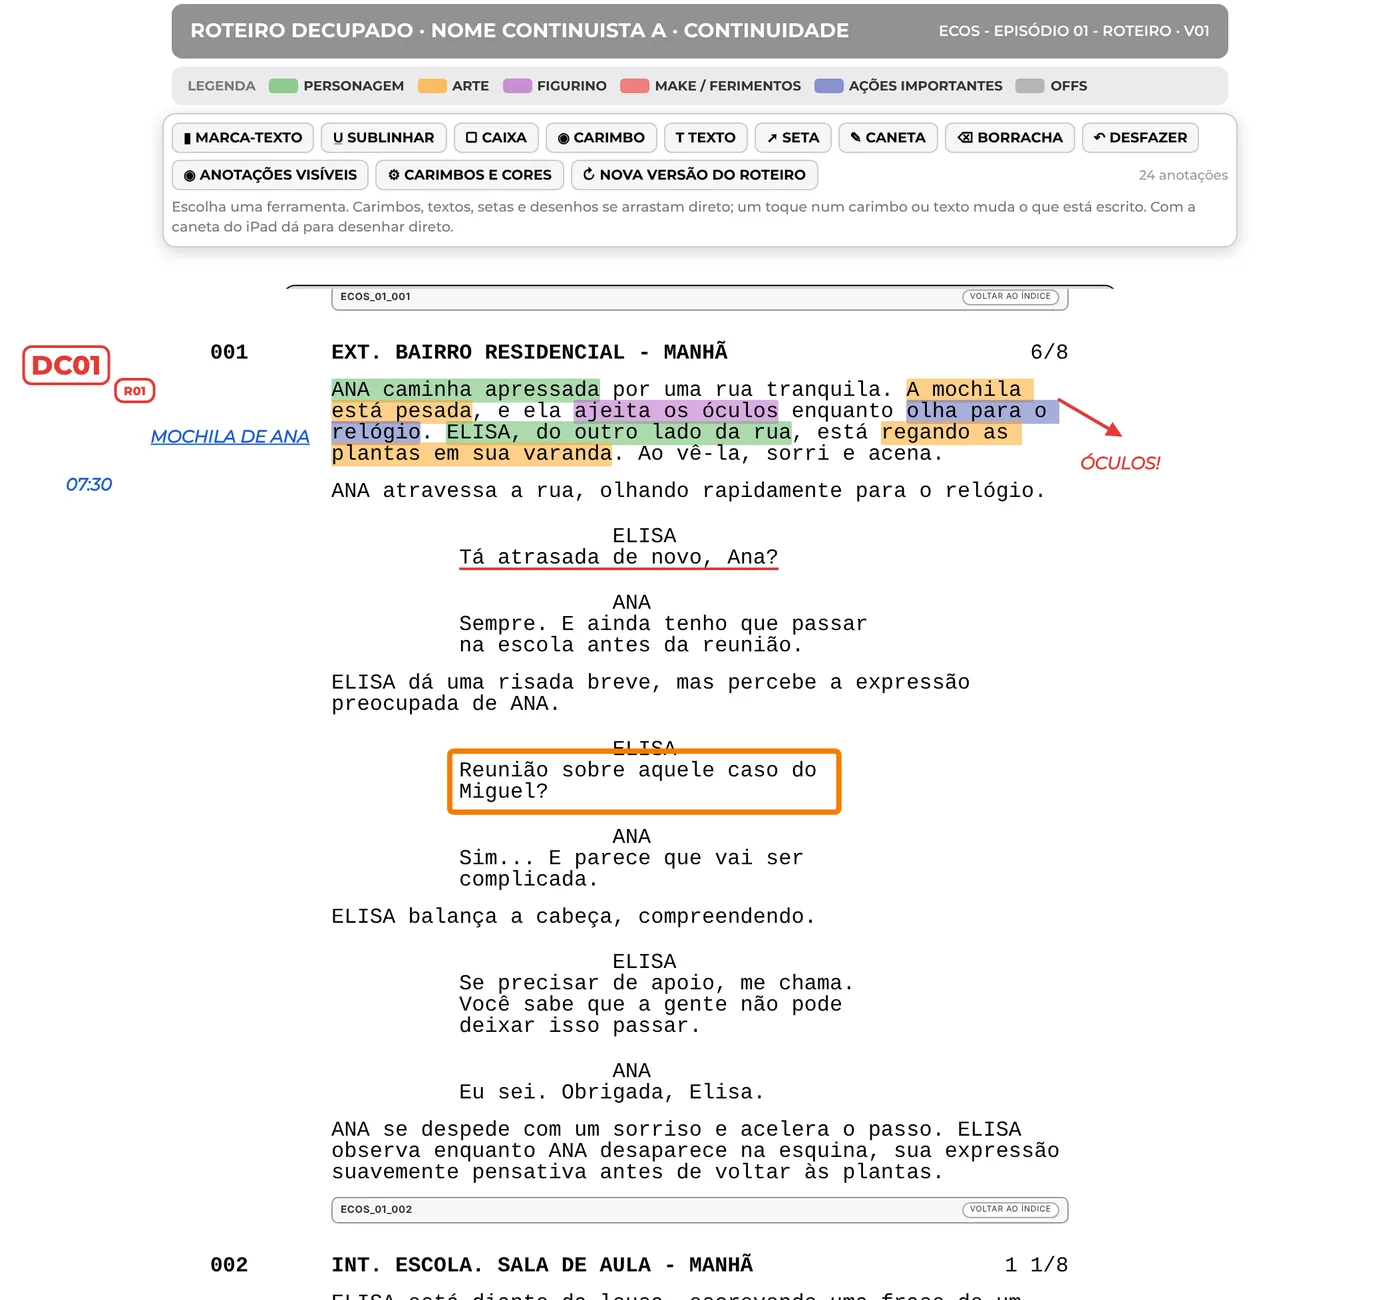
Task: Select the Texto tool
Action: point(706,137)
